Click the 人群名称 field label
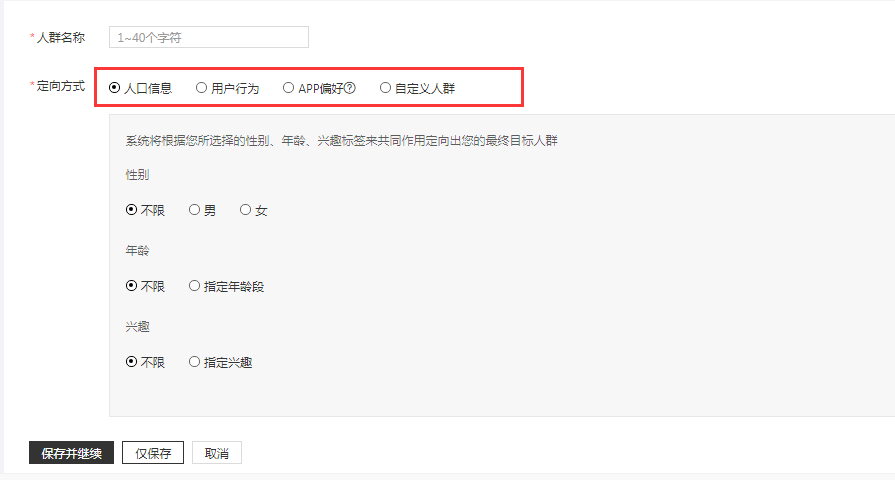The width and height of the screenshot is (895, 480). click(60, 37)
